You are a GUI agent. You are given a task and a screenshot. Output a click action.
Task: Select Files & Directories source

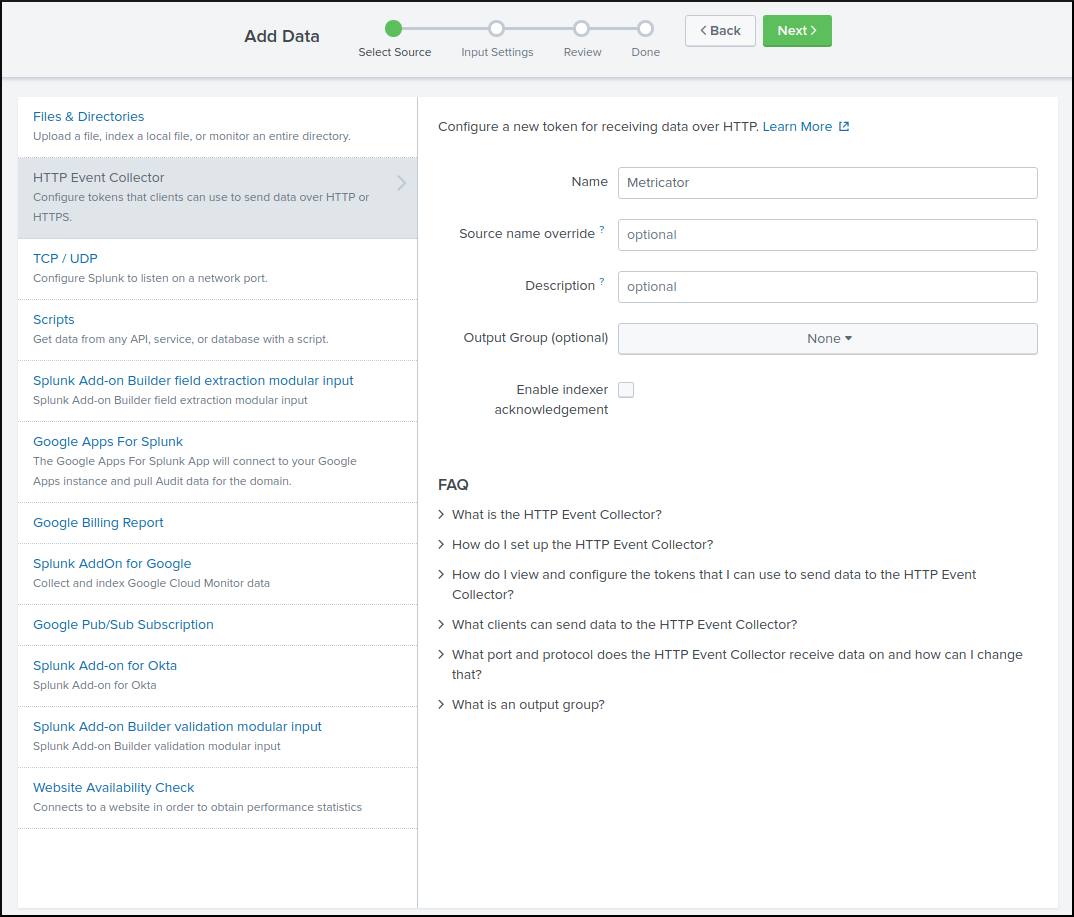click(89, 117)
